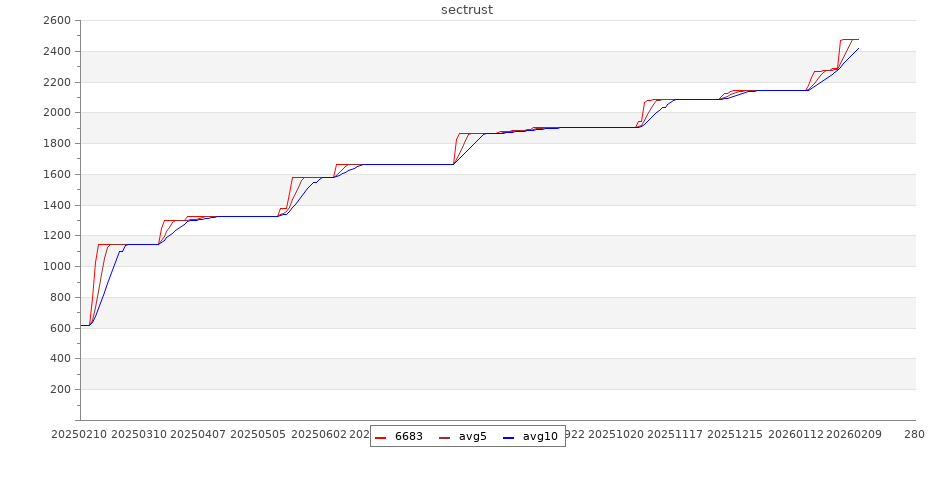935x500 pixels.
Task: Click the 2600 y-axis value label
Action: point(57,21)
